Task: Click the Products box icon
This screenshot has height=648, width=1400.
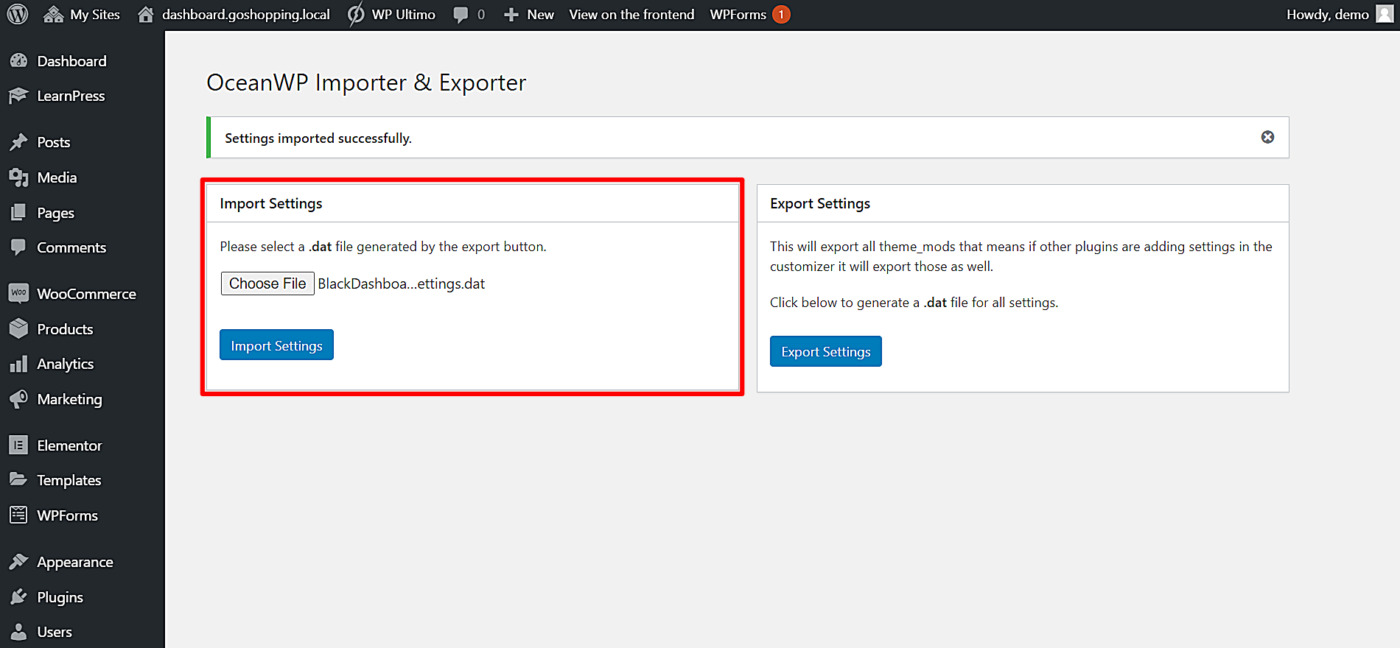Action: tap(18, 329)
